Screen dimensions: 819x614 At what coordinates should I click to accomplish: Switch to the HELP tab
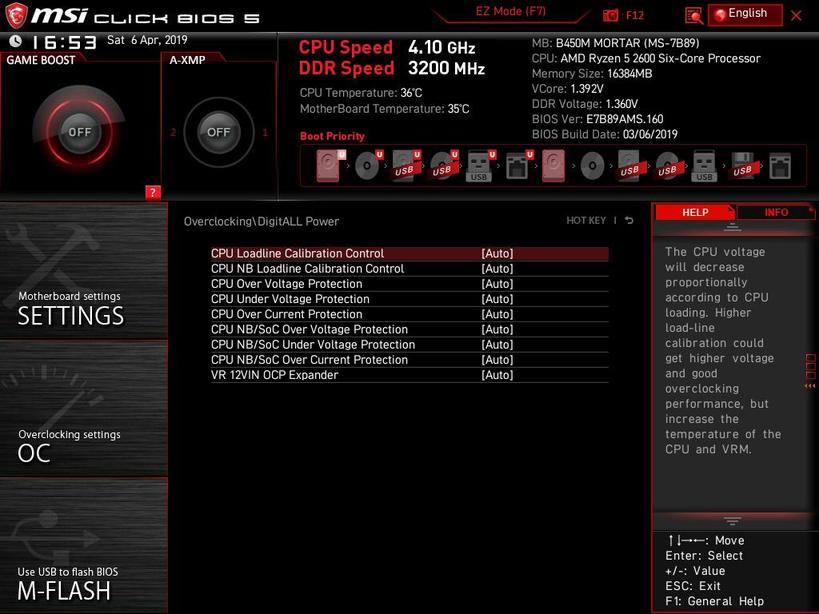pyautogui.click(x=695, y=212)
